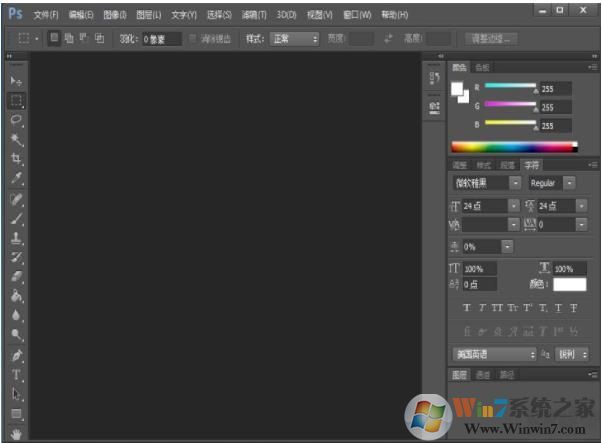The width and height of the screenshot is (602, 443).
Task: Click the feather value input field
Action: pos(162,39)
